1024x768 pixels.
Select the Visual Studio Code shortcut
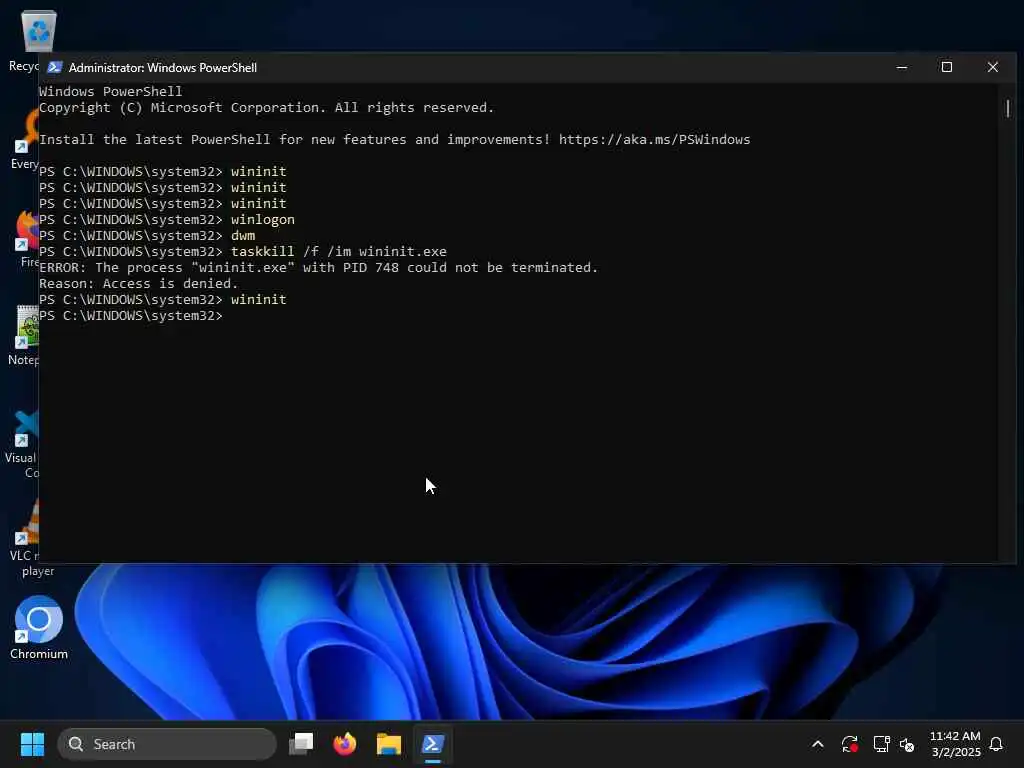(x=22, y=444)
